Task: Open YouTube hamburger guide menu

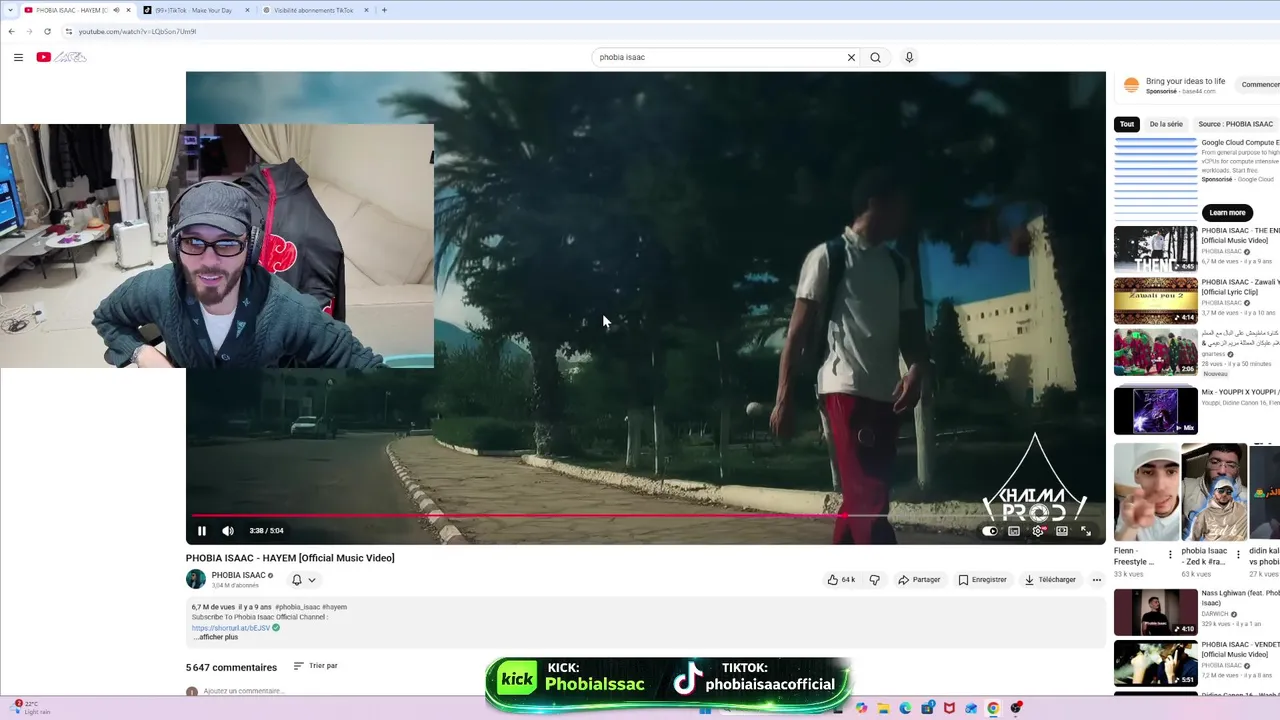Action: 18,57
